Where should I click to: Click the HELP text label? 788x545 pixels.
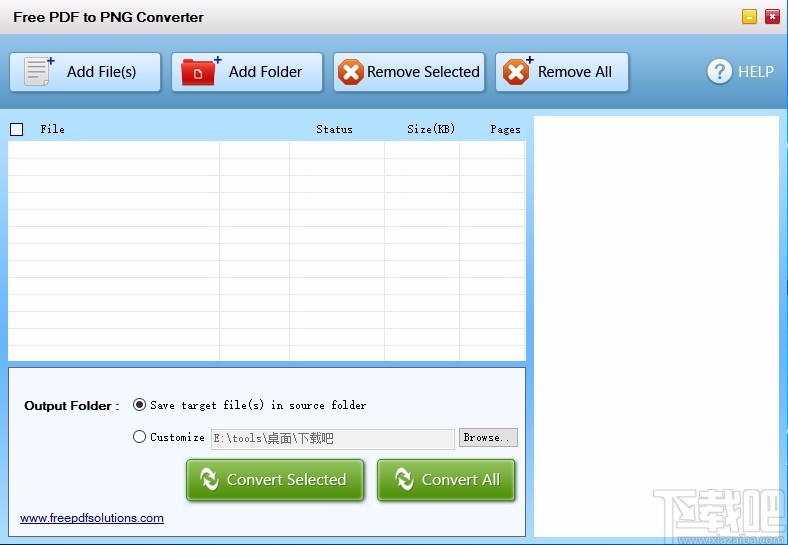click(x=756, y=72)
